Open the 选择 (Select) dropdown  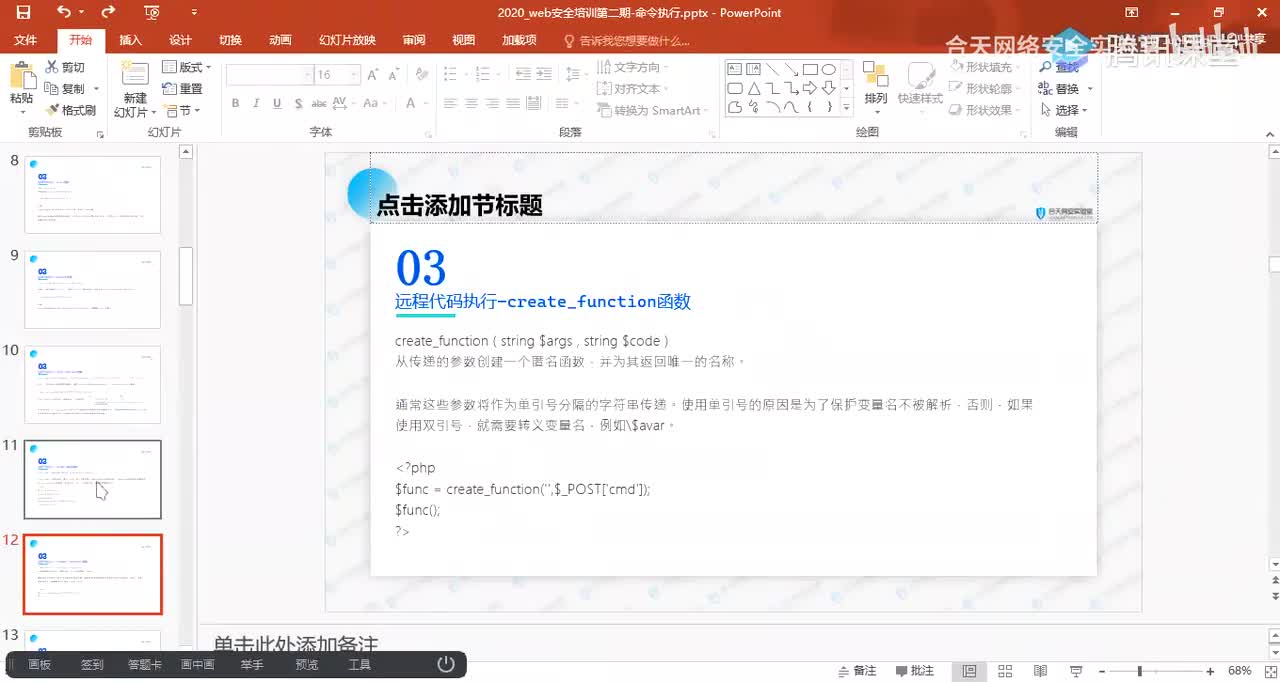tap(1064, 111)
